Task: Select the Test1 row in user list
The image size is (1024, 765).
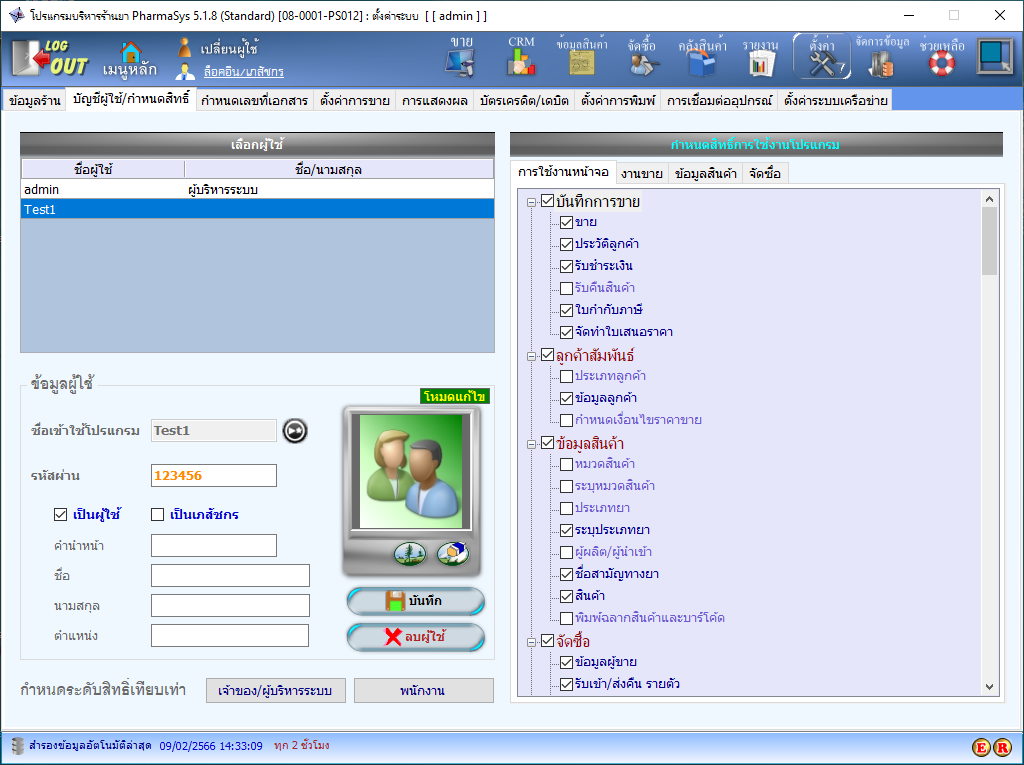Action: click(257, 209)
